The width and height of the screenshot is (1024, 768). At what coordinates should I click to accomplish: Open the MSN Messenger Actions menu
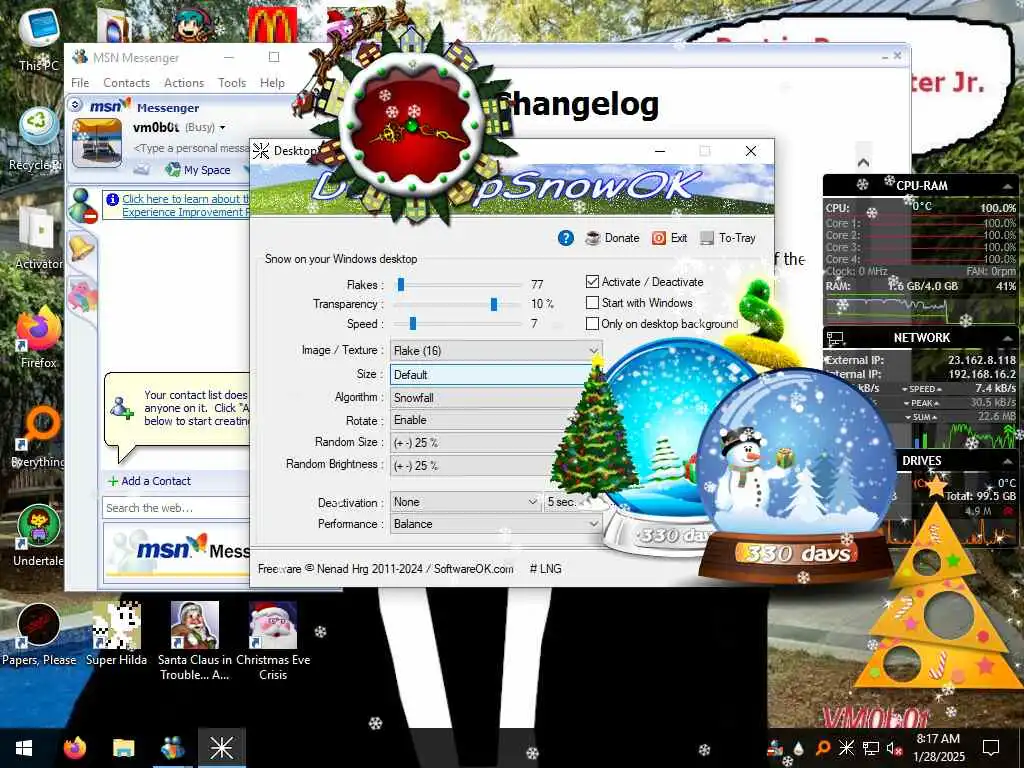tap(184, 83)
